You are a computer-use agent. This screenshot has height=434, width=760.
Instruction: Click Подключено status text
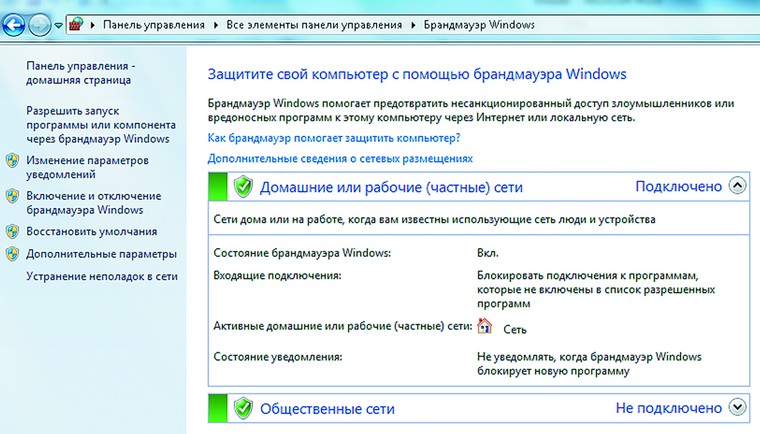click(x=679, y=186)
